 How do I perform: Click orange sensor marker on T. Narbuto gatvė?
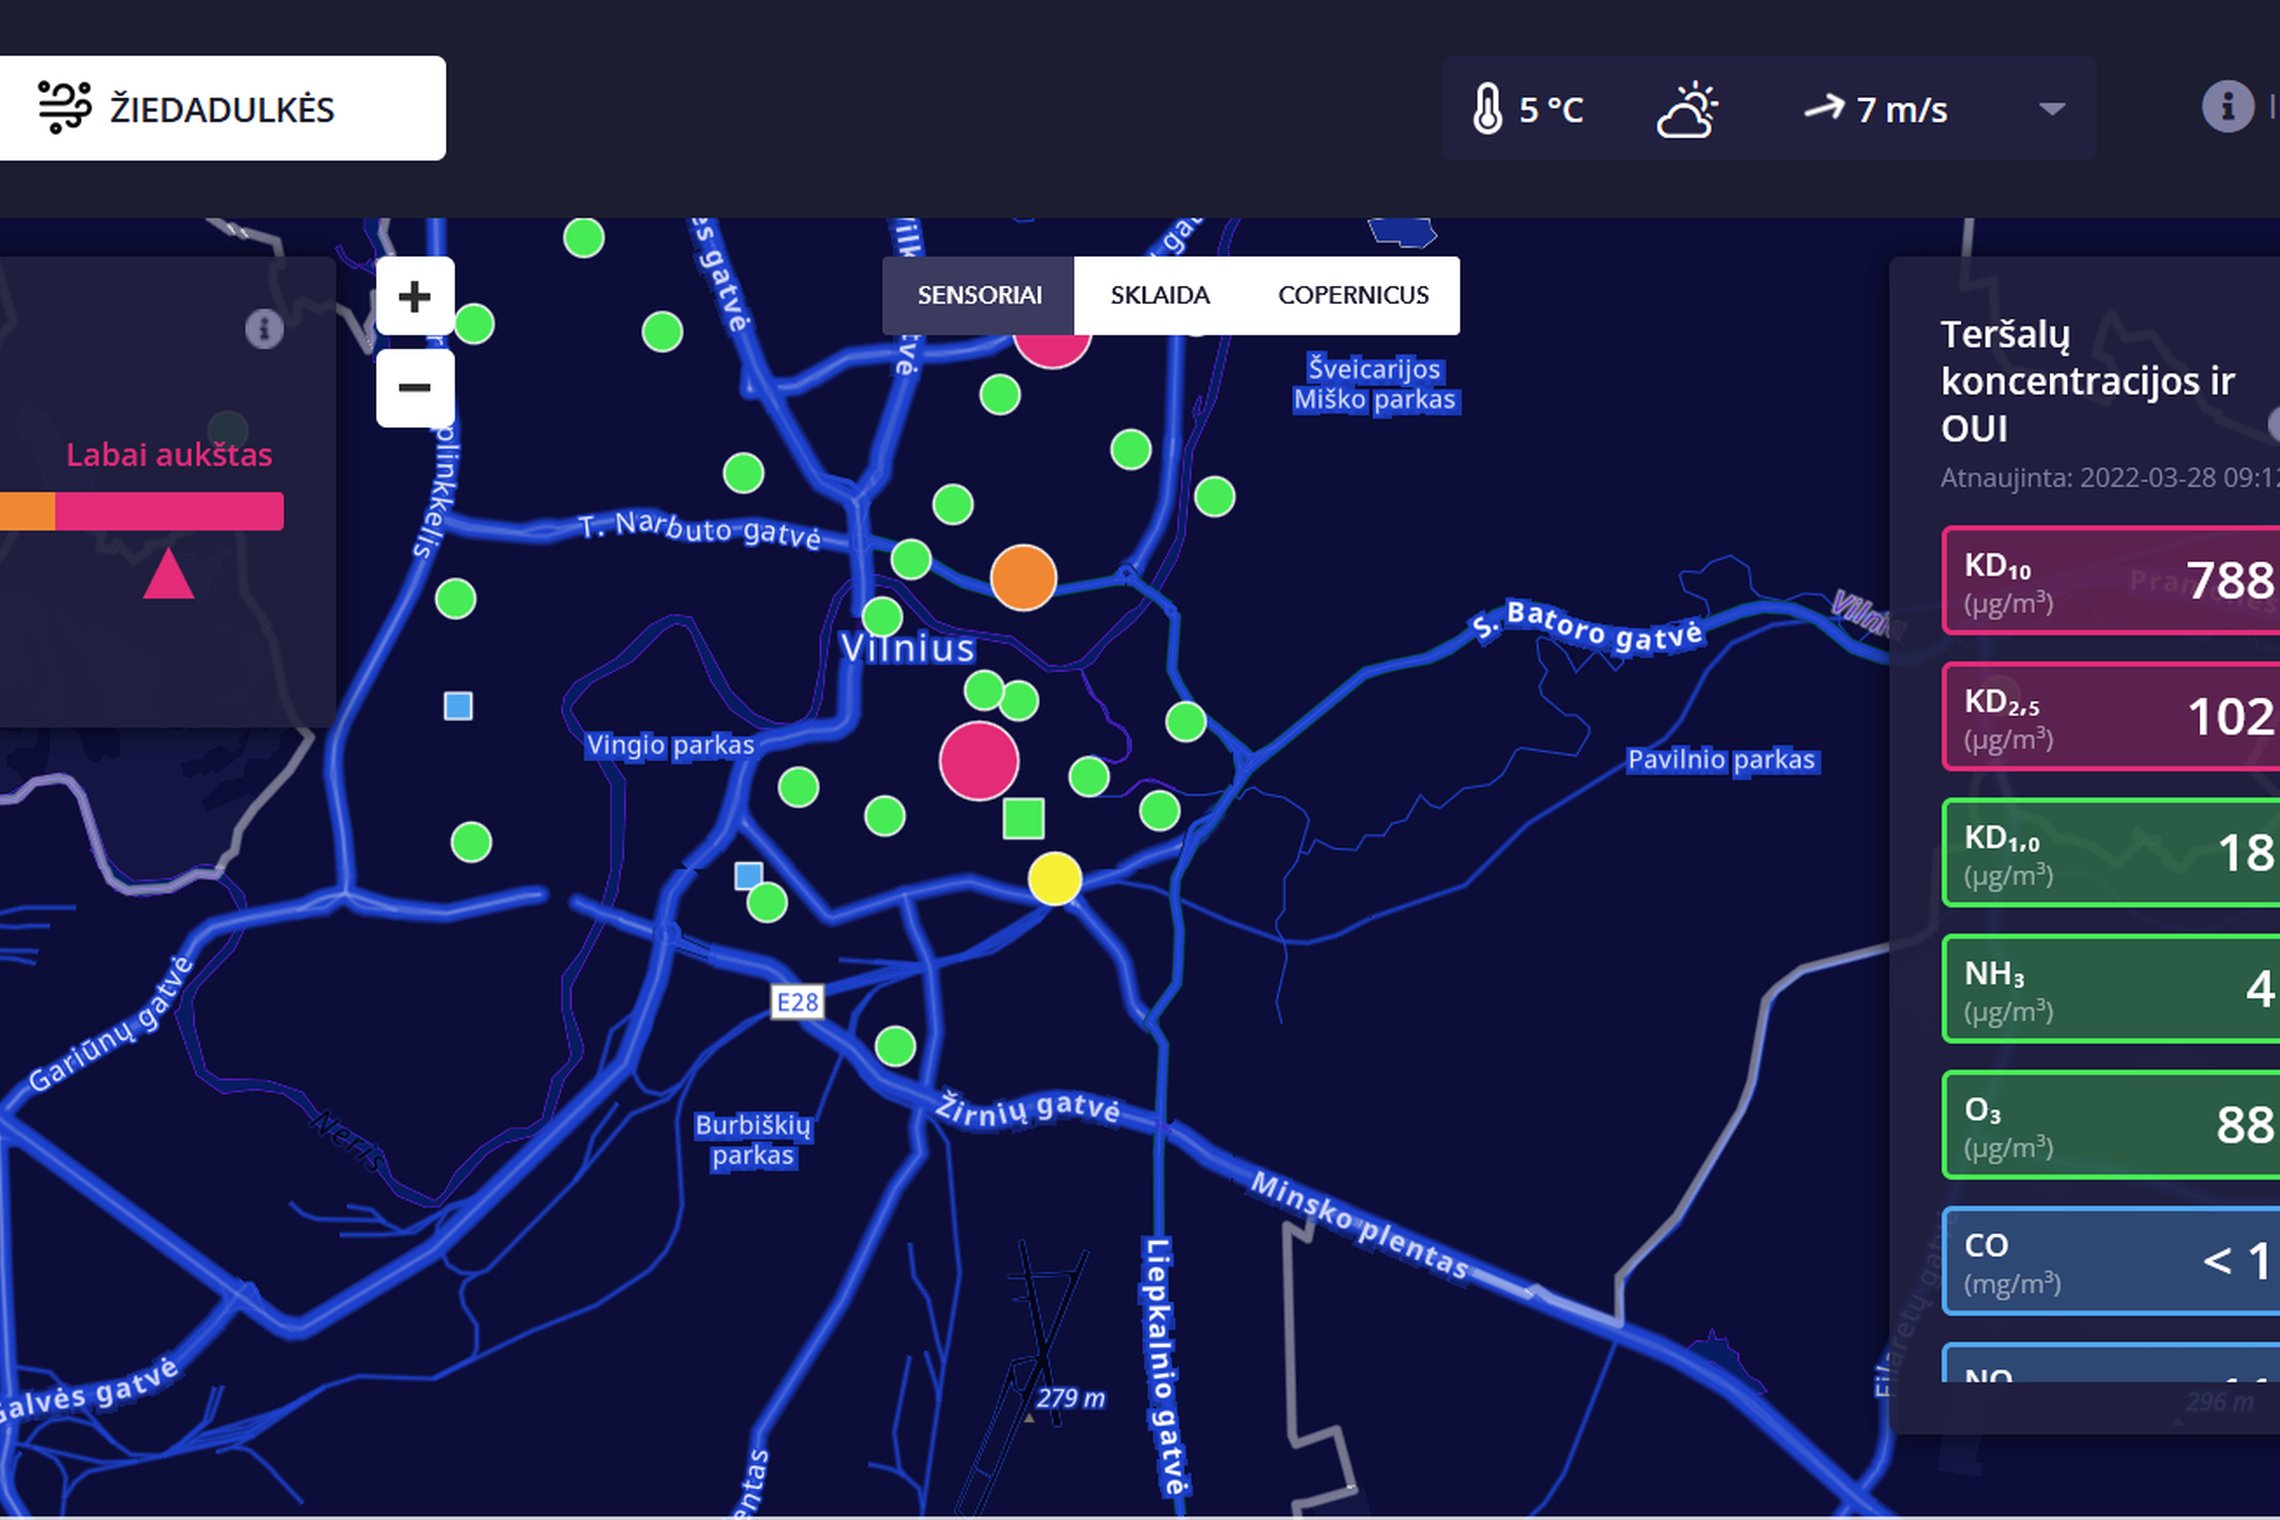1023,578
